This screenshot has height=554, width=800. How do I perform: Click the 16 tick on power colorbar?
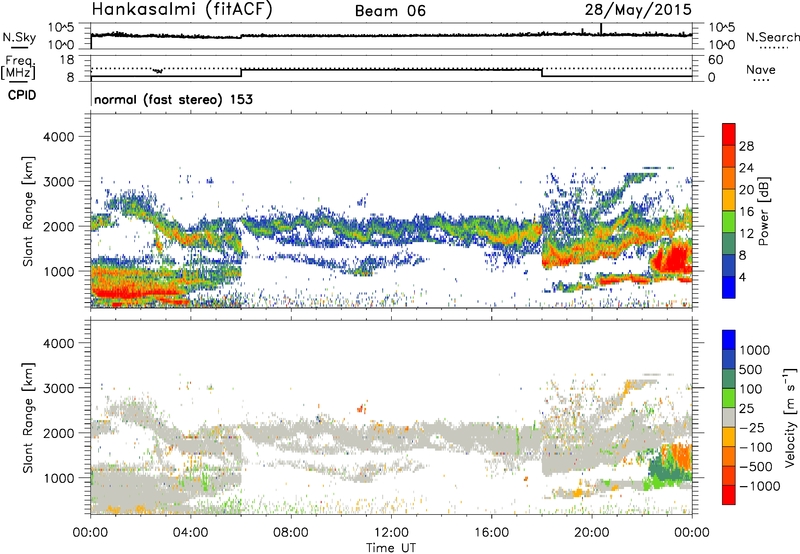[746, 211]
